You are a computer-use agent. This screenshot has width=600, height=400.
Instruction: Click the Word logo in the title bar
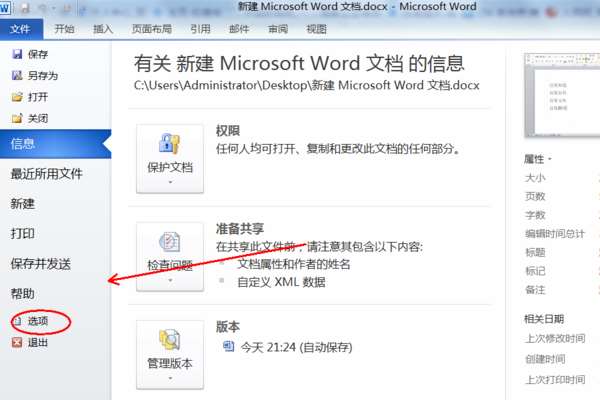coord(5,8)
